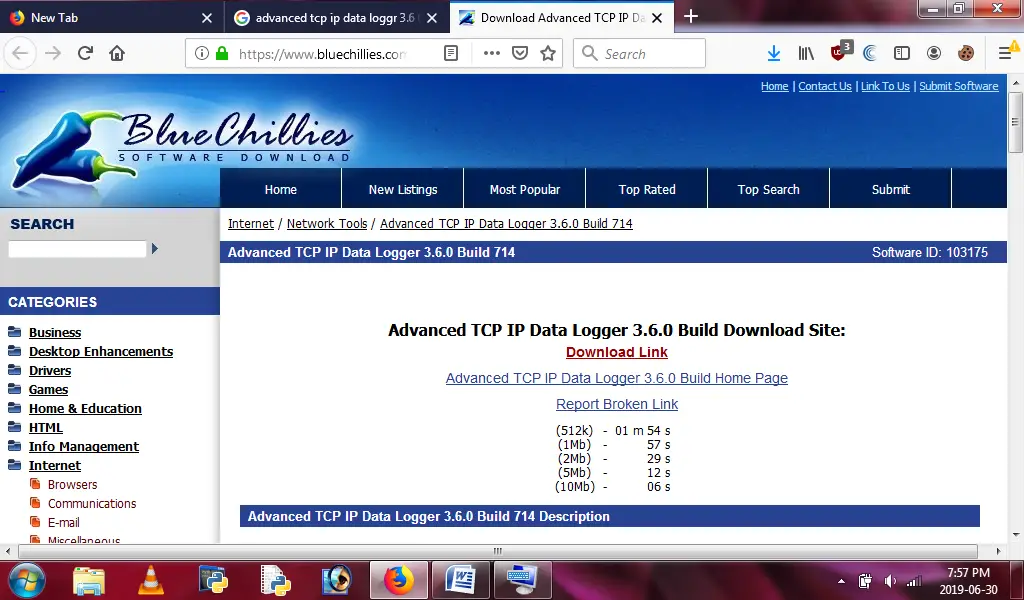Open the Home & Education category
The image size is (1024, 600).
pos(85,408)
